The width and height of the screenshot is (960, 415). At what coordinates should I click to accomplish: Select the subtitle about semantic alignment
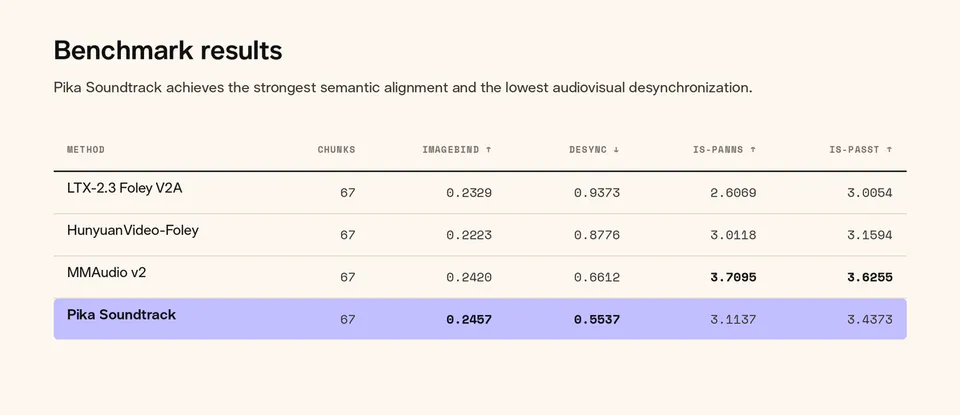[x=403, y=88]
